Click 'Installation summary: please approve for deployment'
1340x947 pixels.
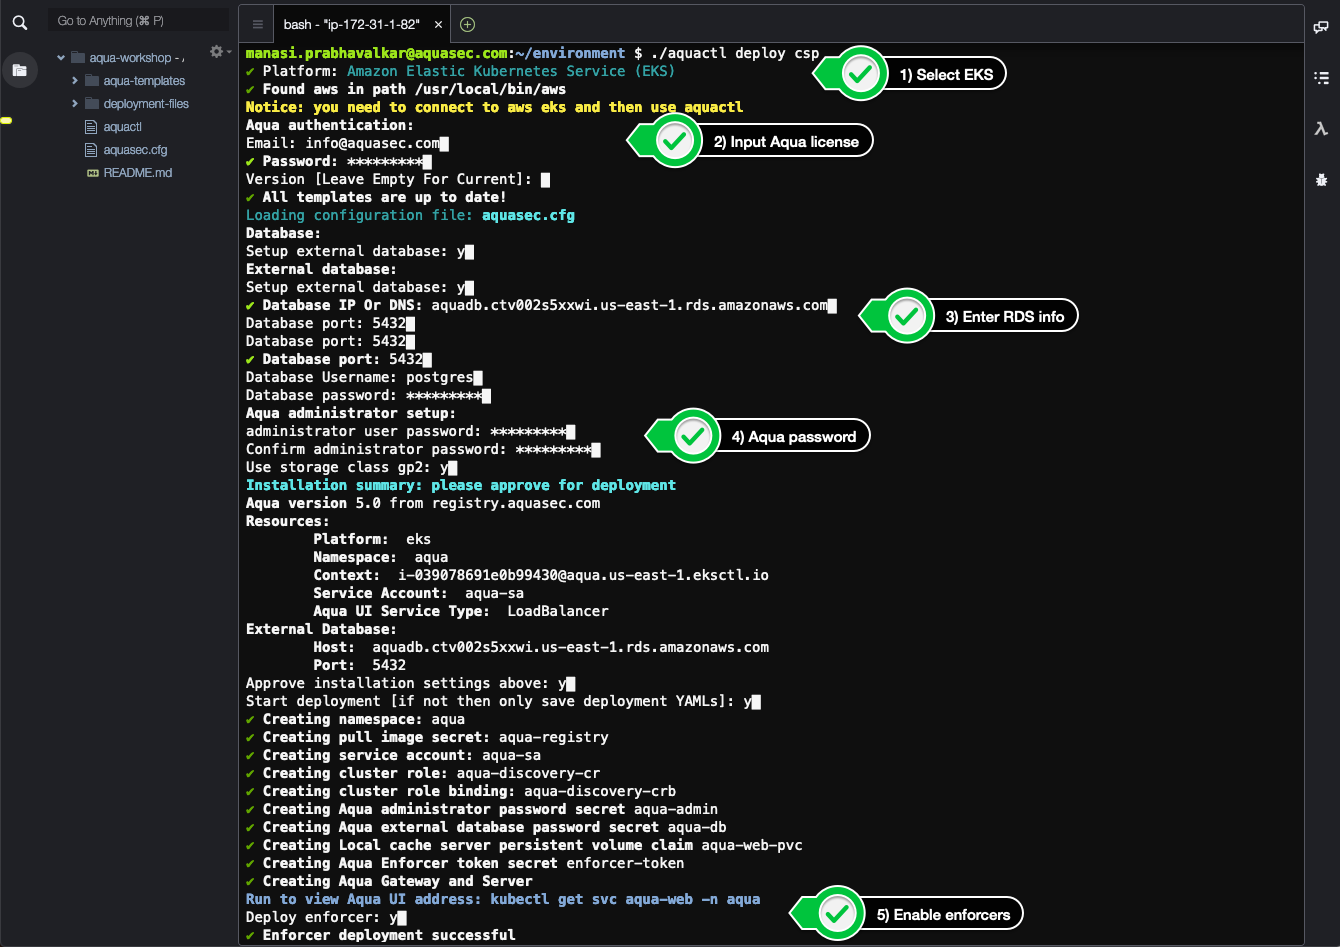[461, 485]
